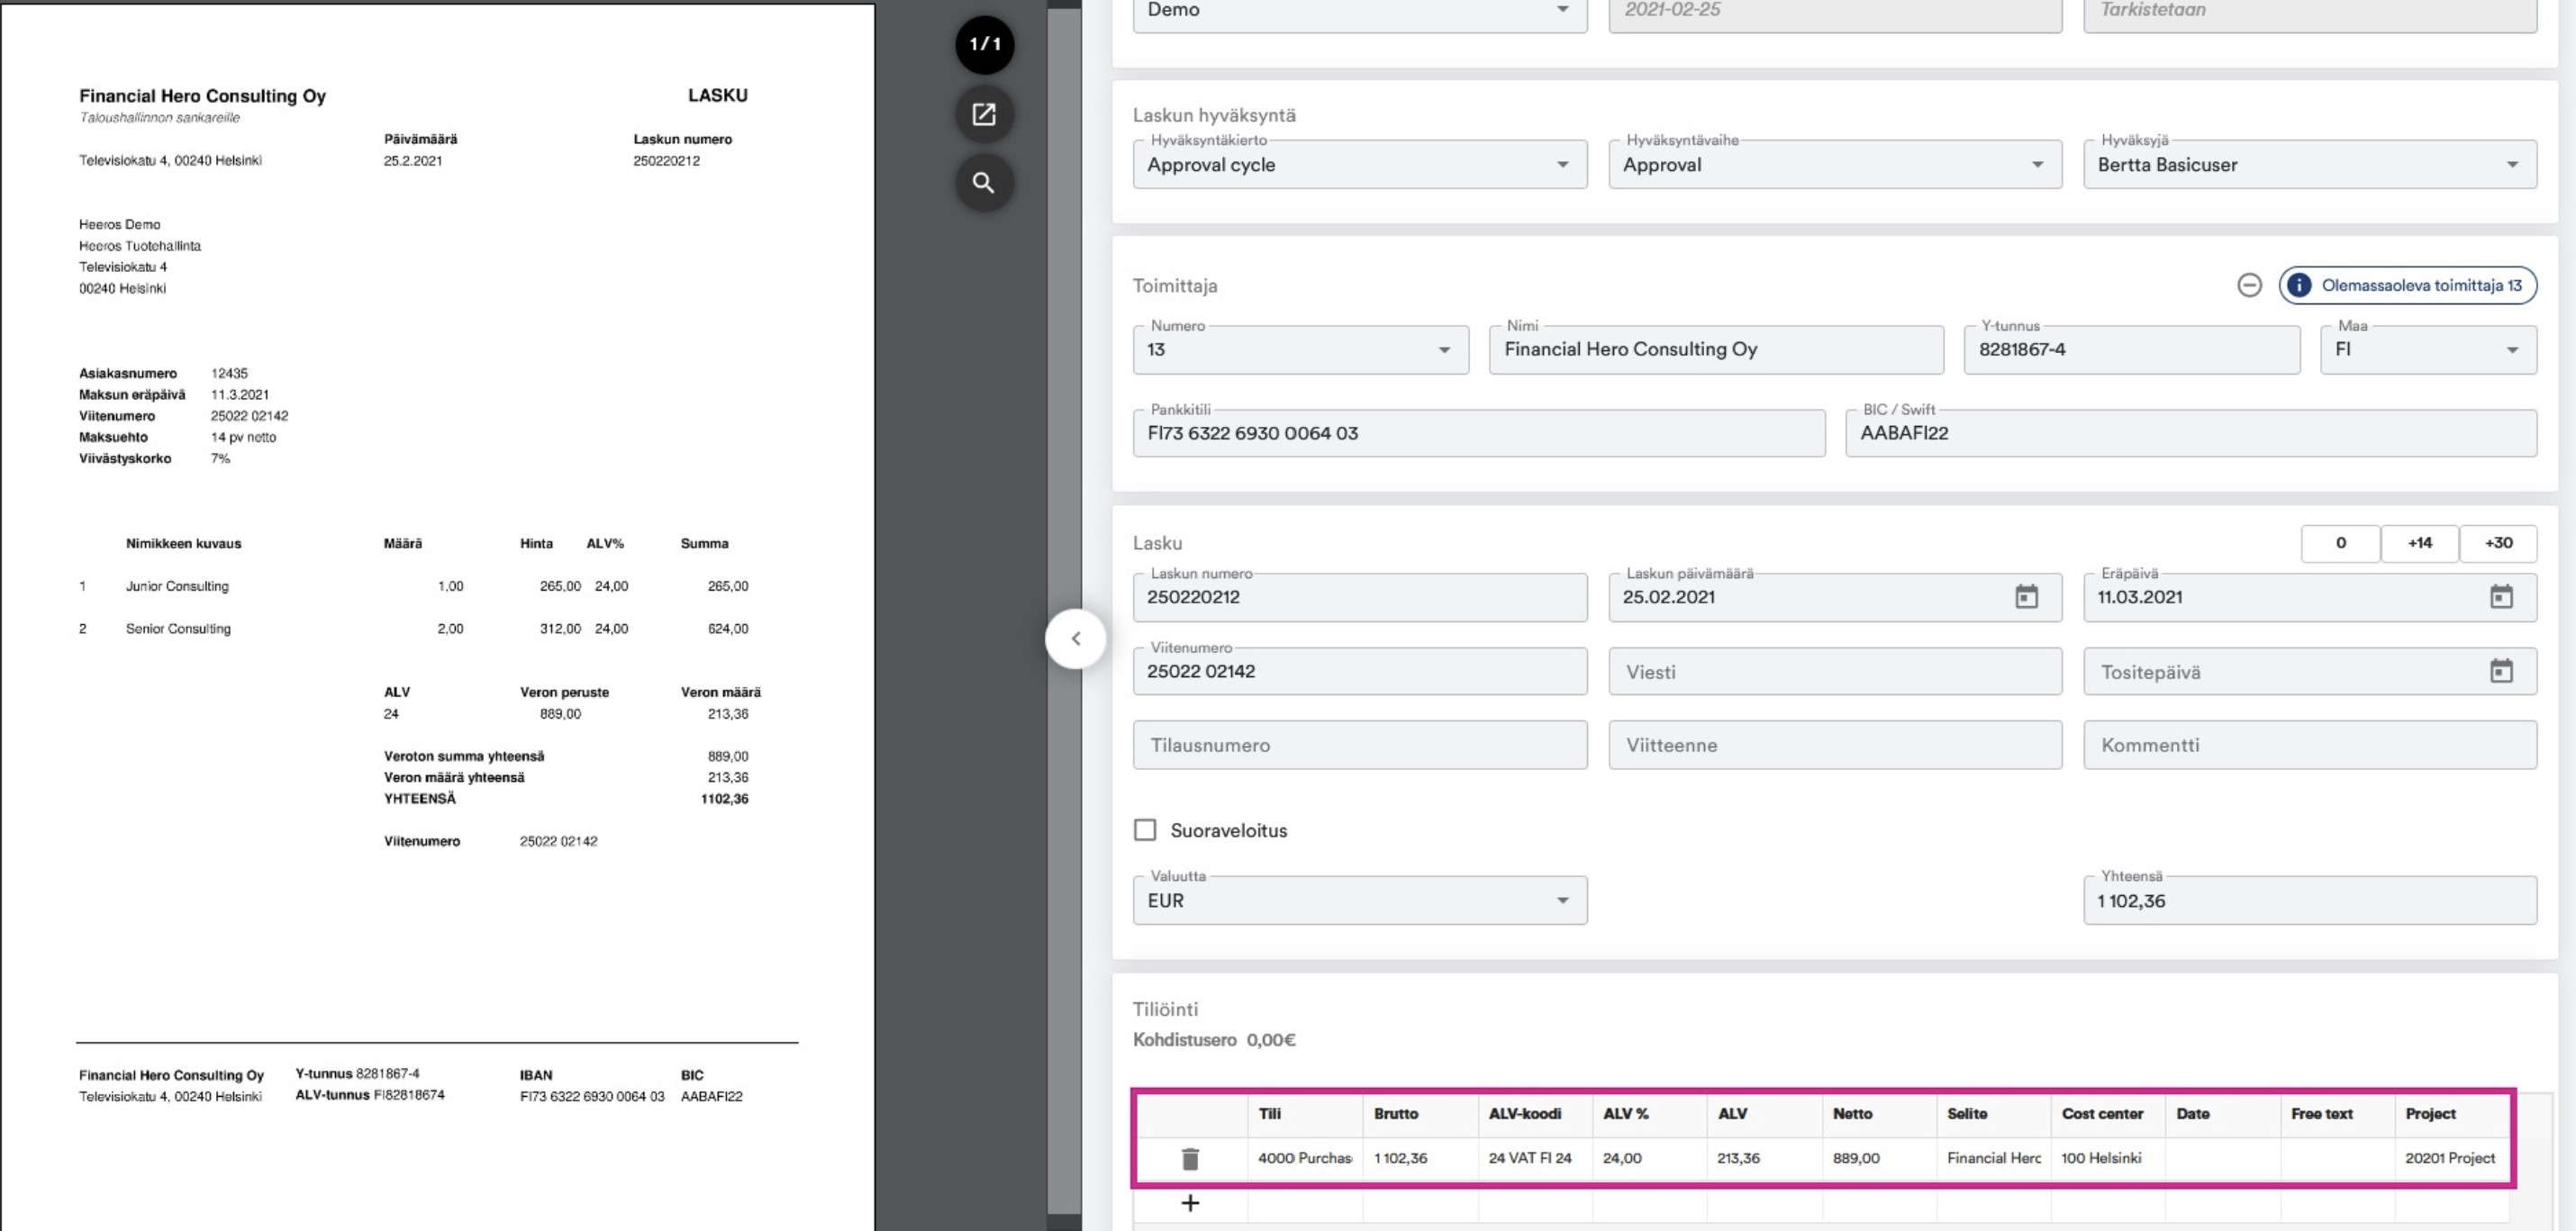
Task: Click the ALV amount cell 213,36
Action: [x=1763, y=1158]
